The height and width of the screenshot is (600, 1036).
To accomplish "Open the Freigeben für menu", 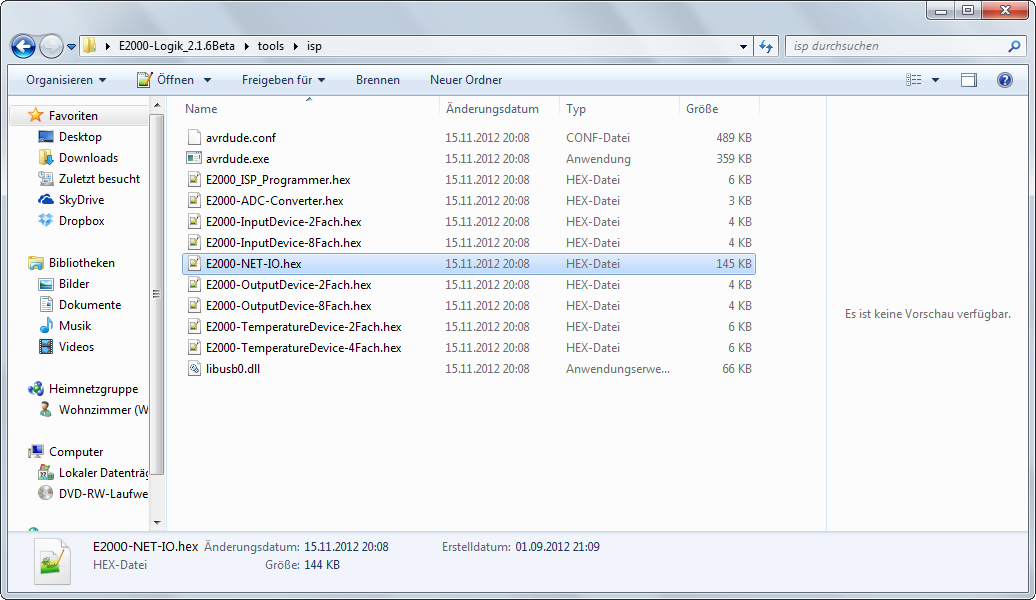I will (284, 80).
